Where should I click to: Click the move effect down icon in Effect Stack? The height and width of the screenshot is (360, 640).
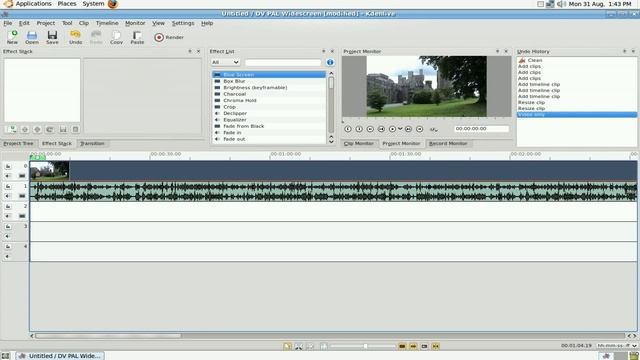(37, 129)
